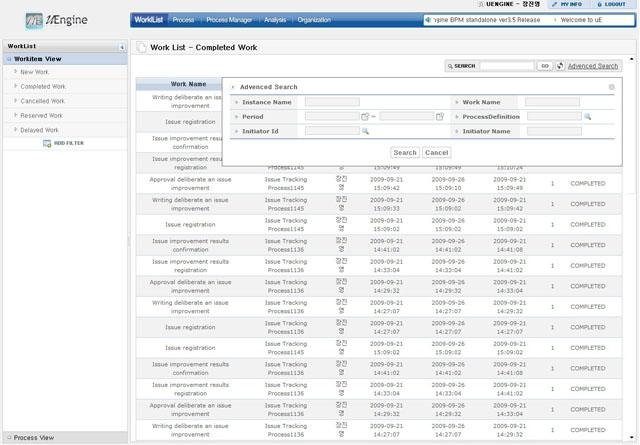The image size is (640, 445).
Task: Click the Work List page document icon
Action: click(141, 47)
